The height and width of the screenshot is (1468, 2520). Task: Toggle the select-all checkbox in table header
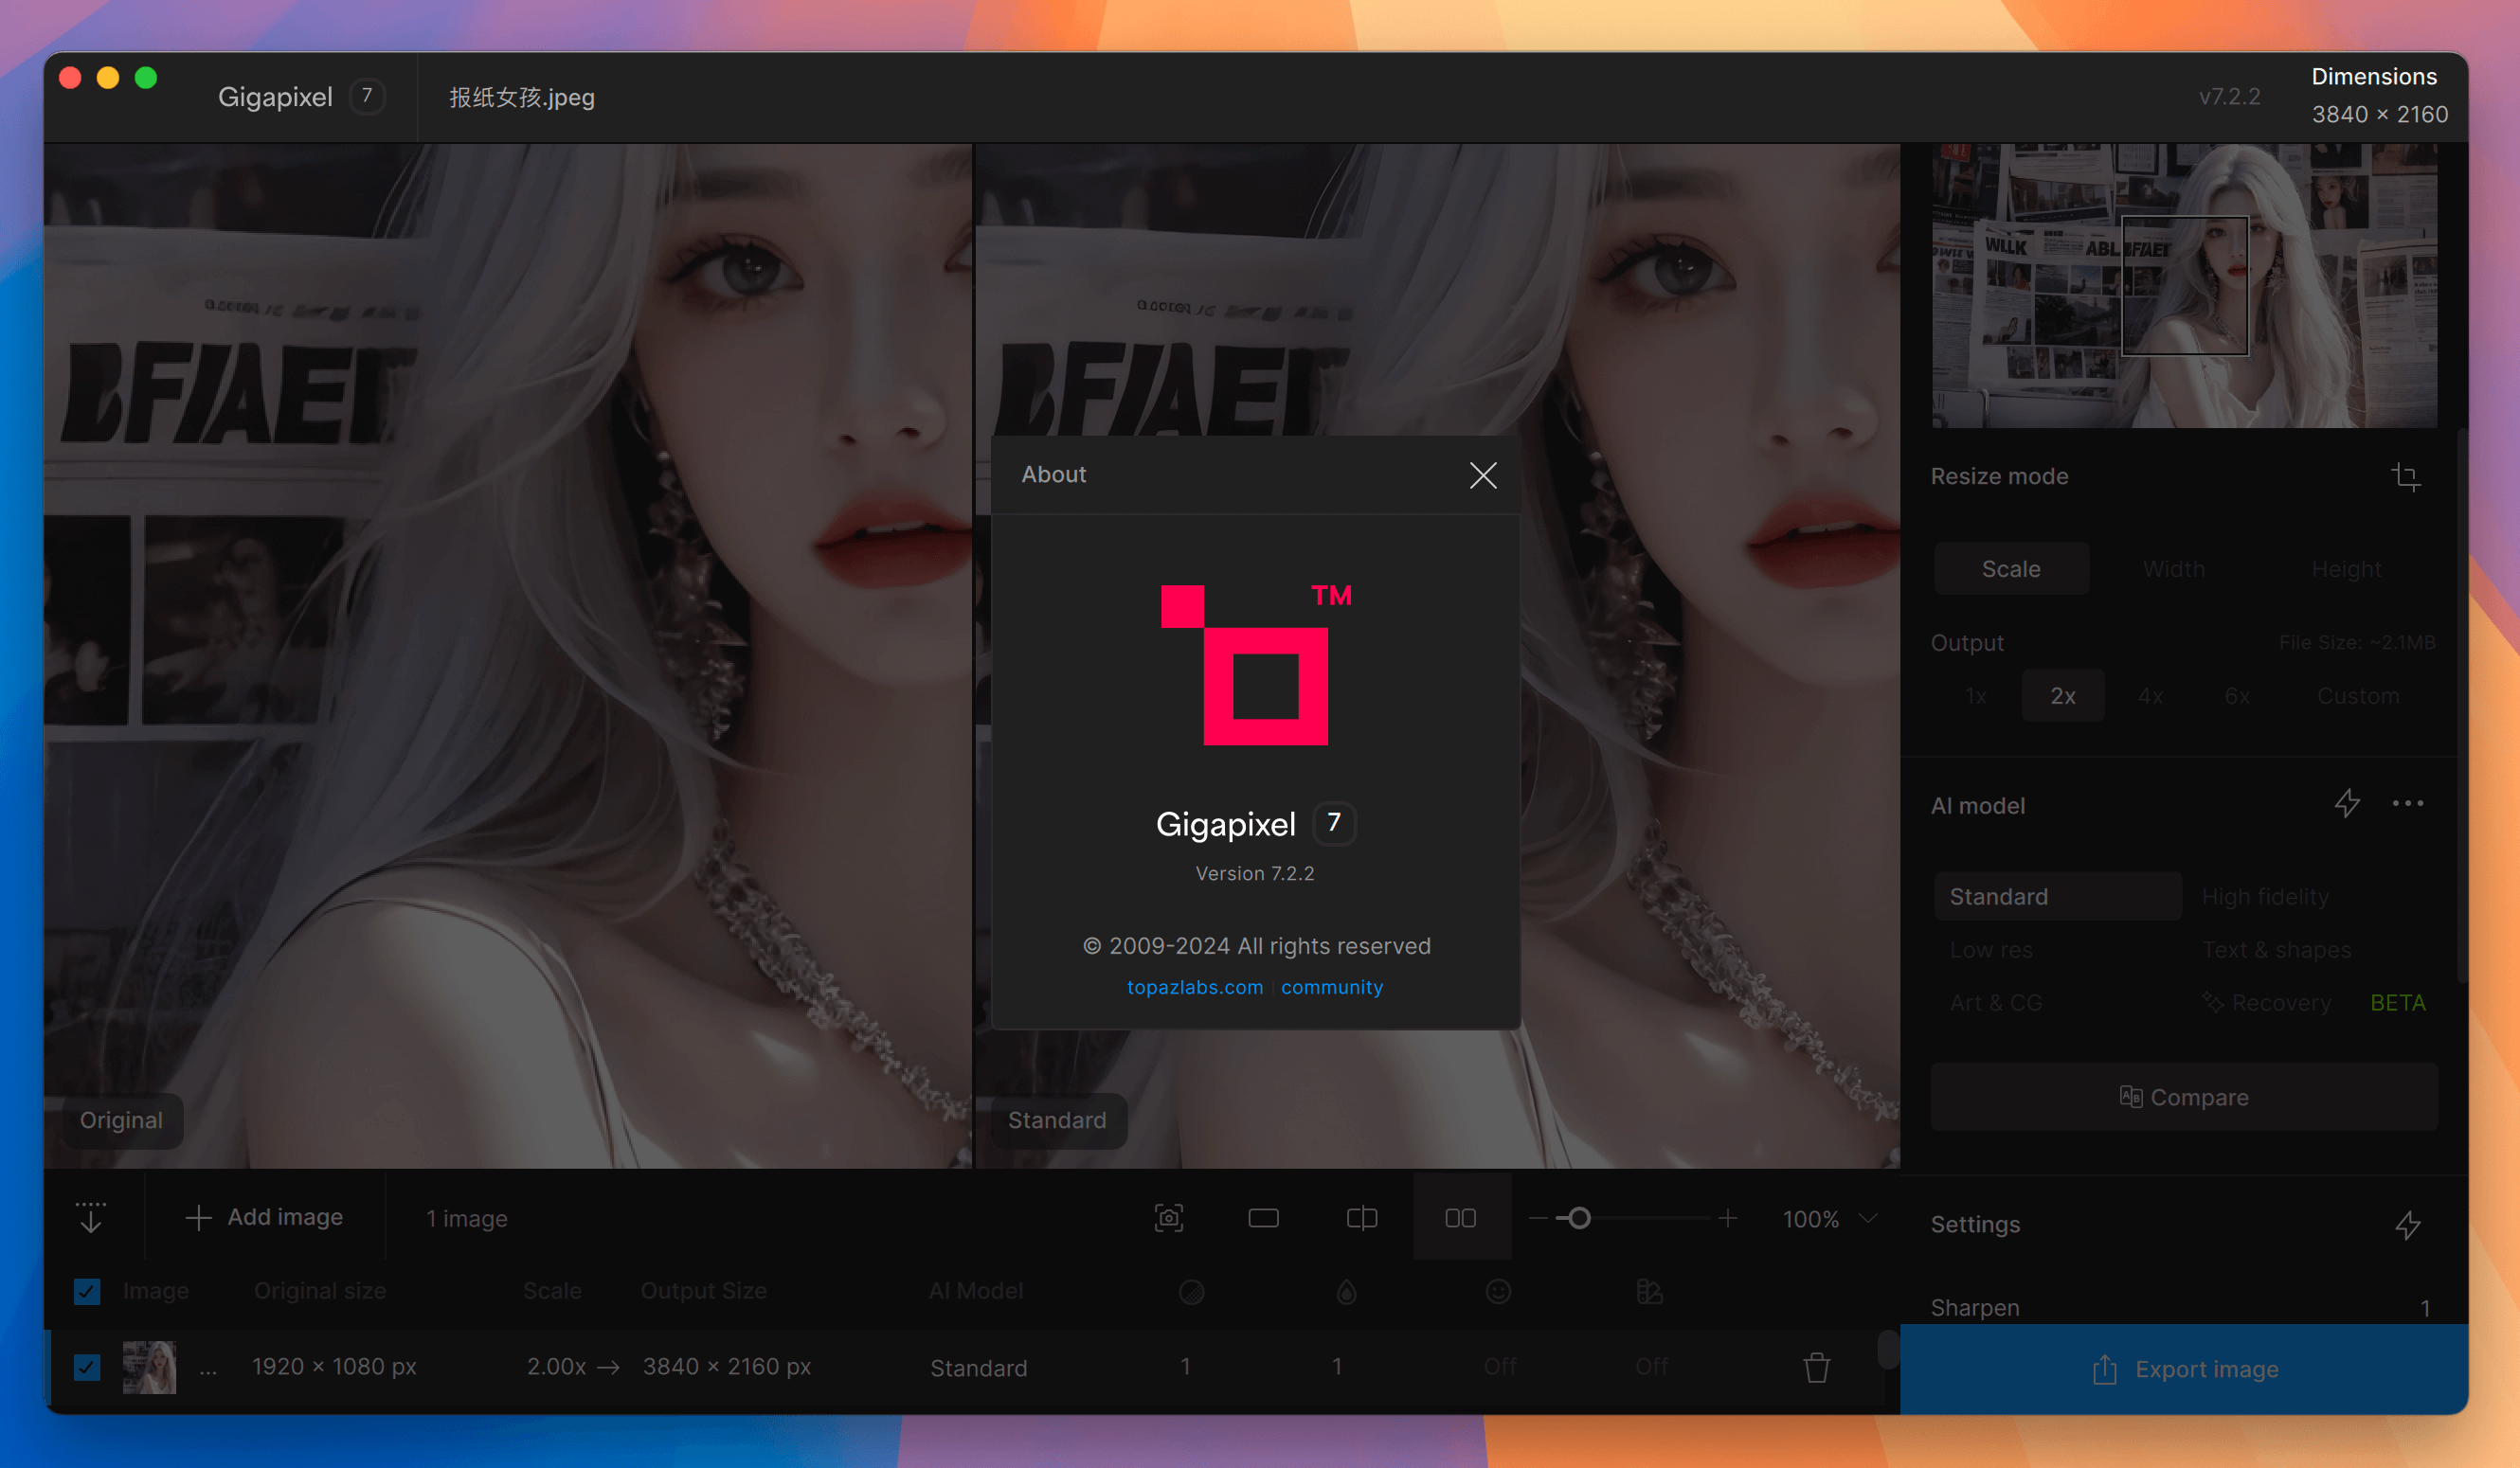87,1292
